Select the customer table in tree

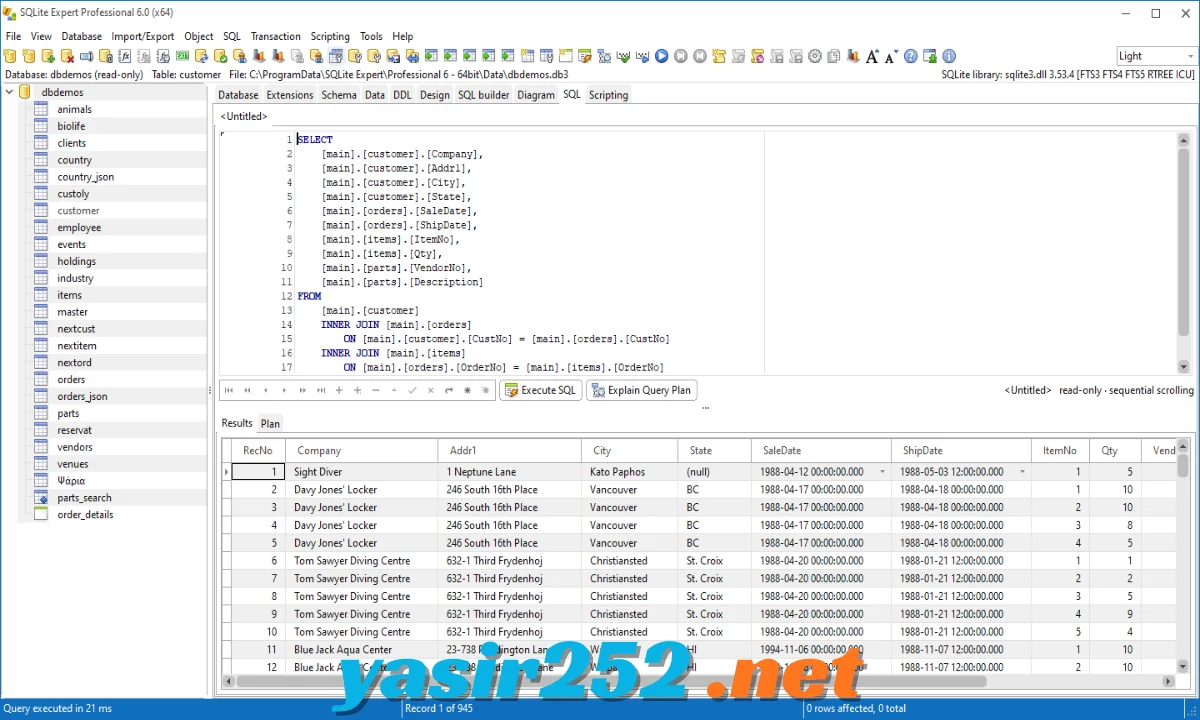pyautogui.click(x=78, y=210)
